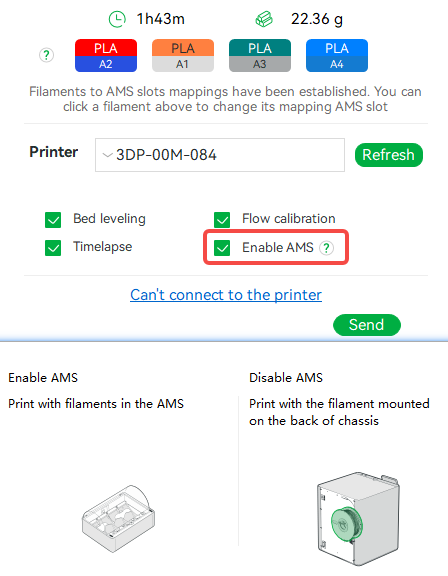Viewport: 448px width, 576px height.
Task: Toggle the Flow calibration checkbox
Action: (222, 220)
